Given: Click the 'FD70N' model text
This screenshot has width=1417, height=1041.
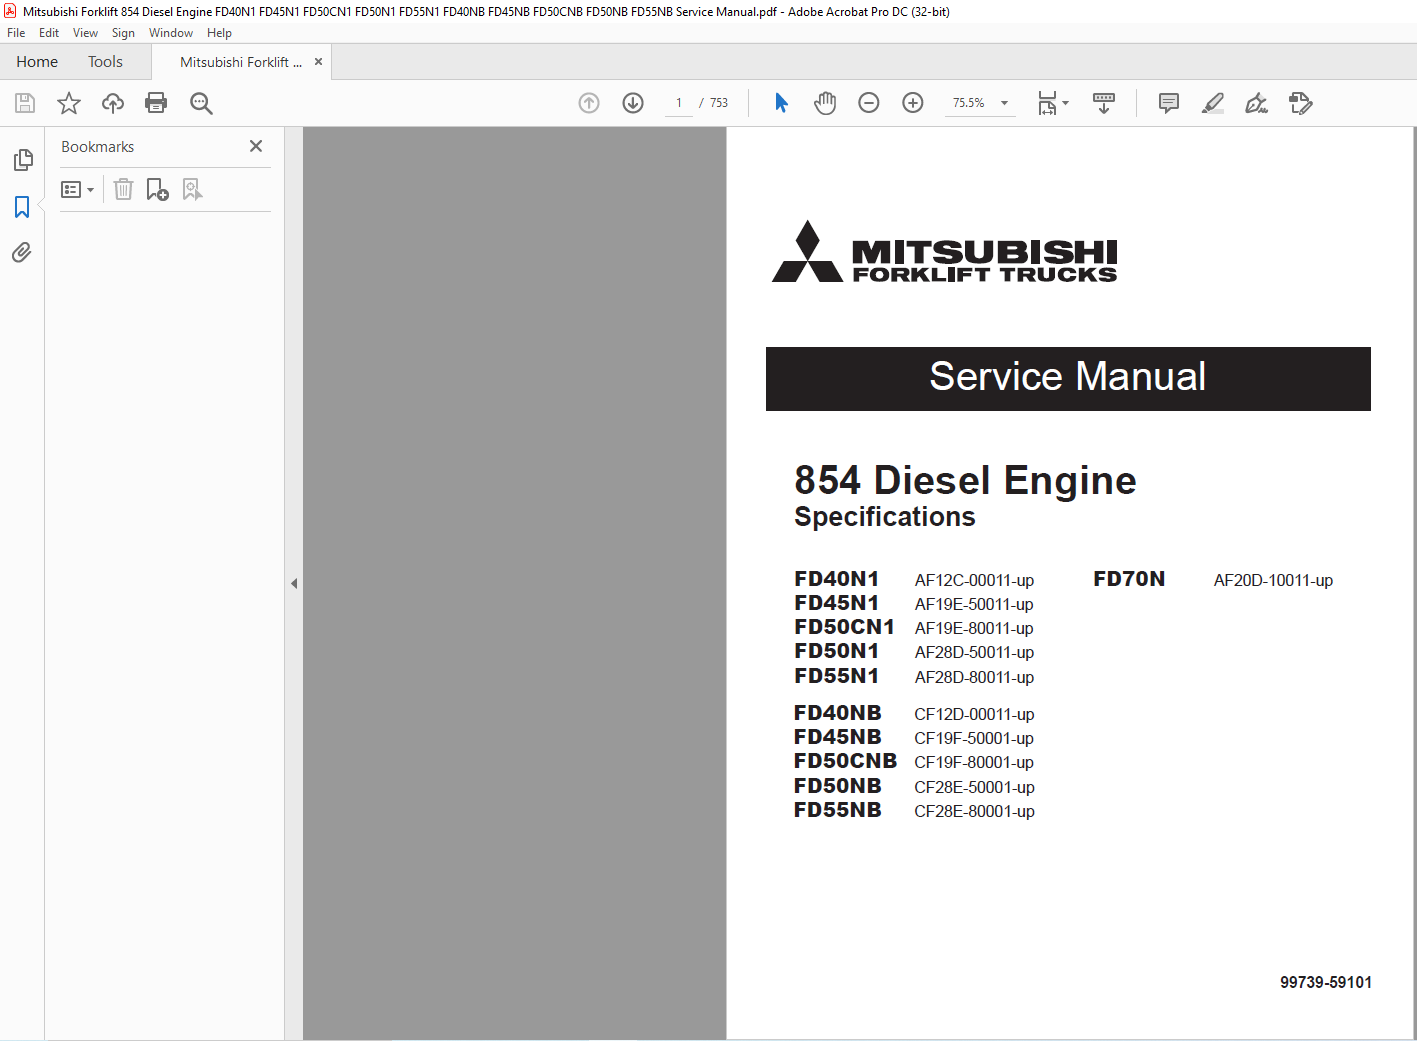Looking at the screenshot, I should (1129, 579).
